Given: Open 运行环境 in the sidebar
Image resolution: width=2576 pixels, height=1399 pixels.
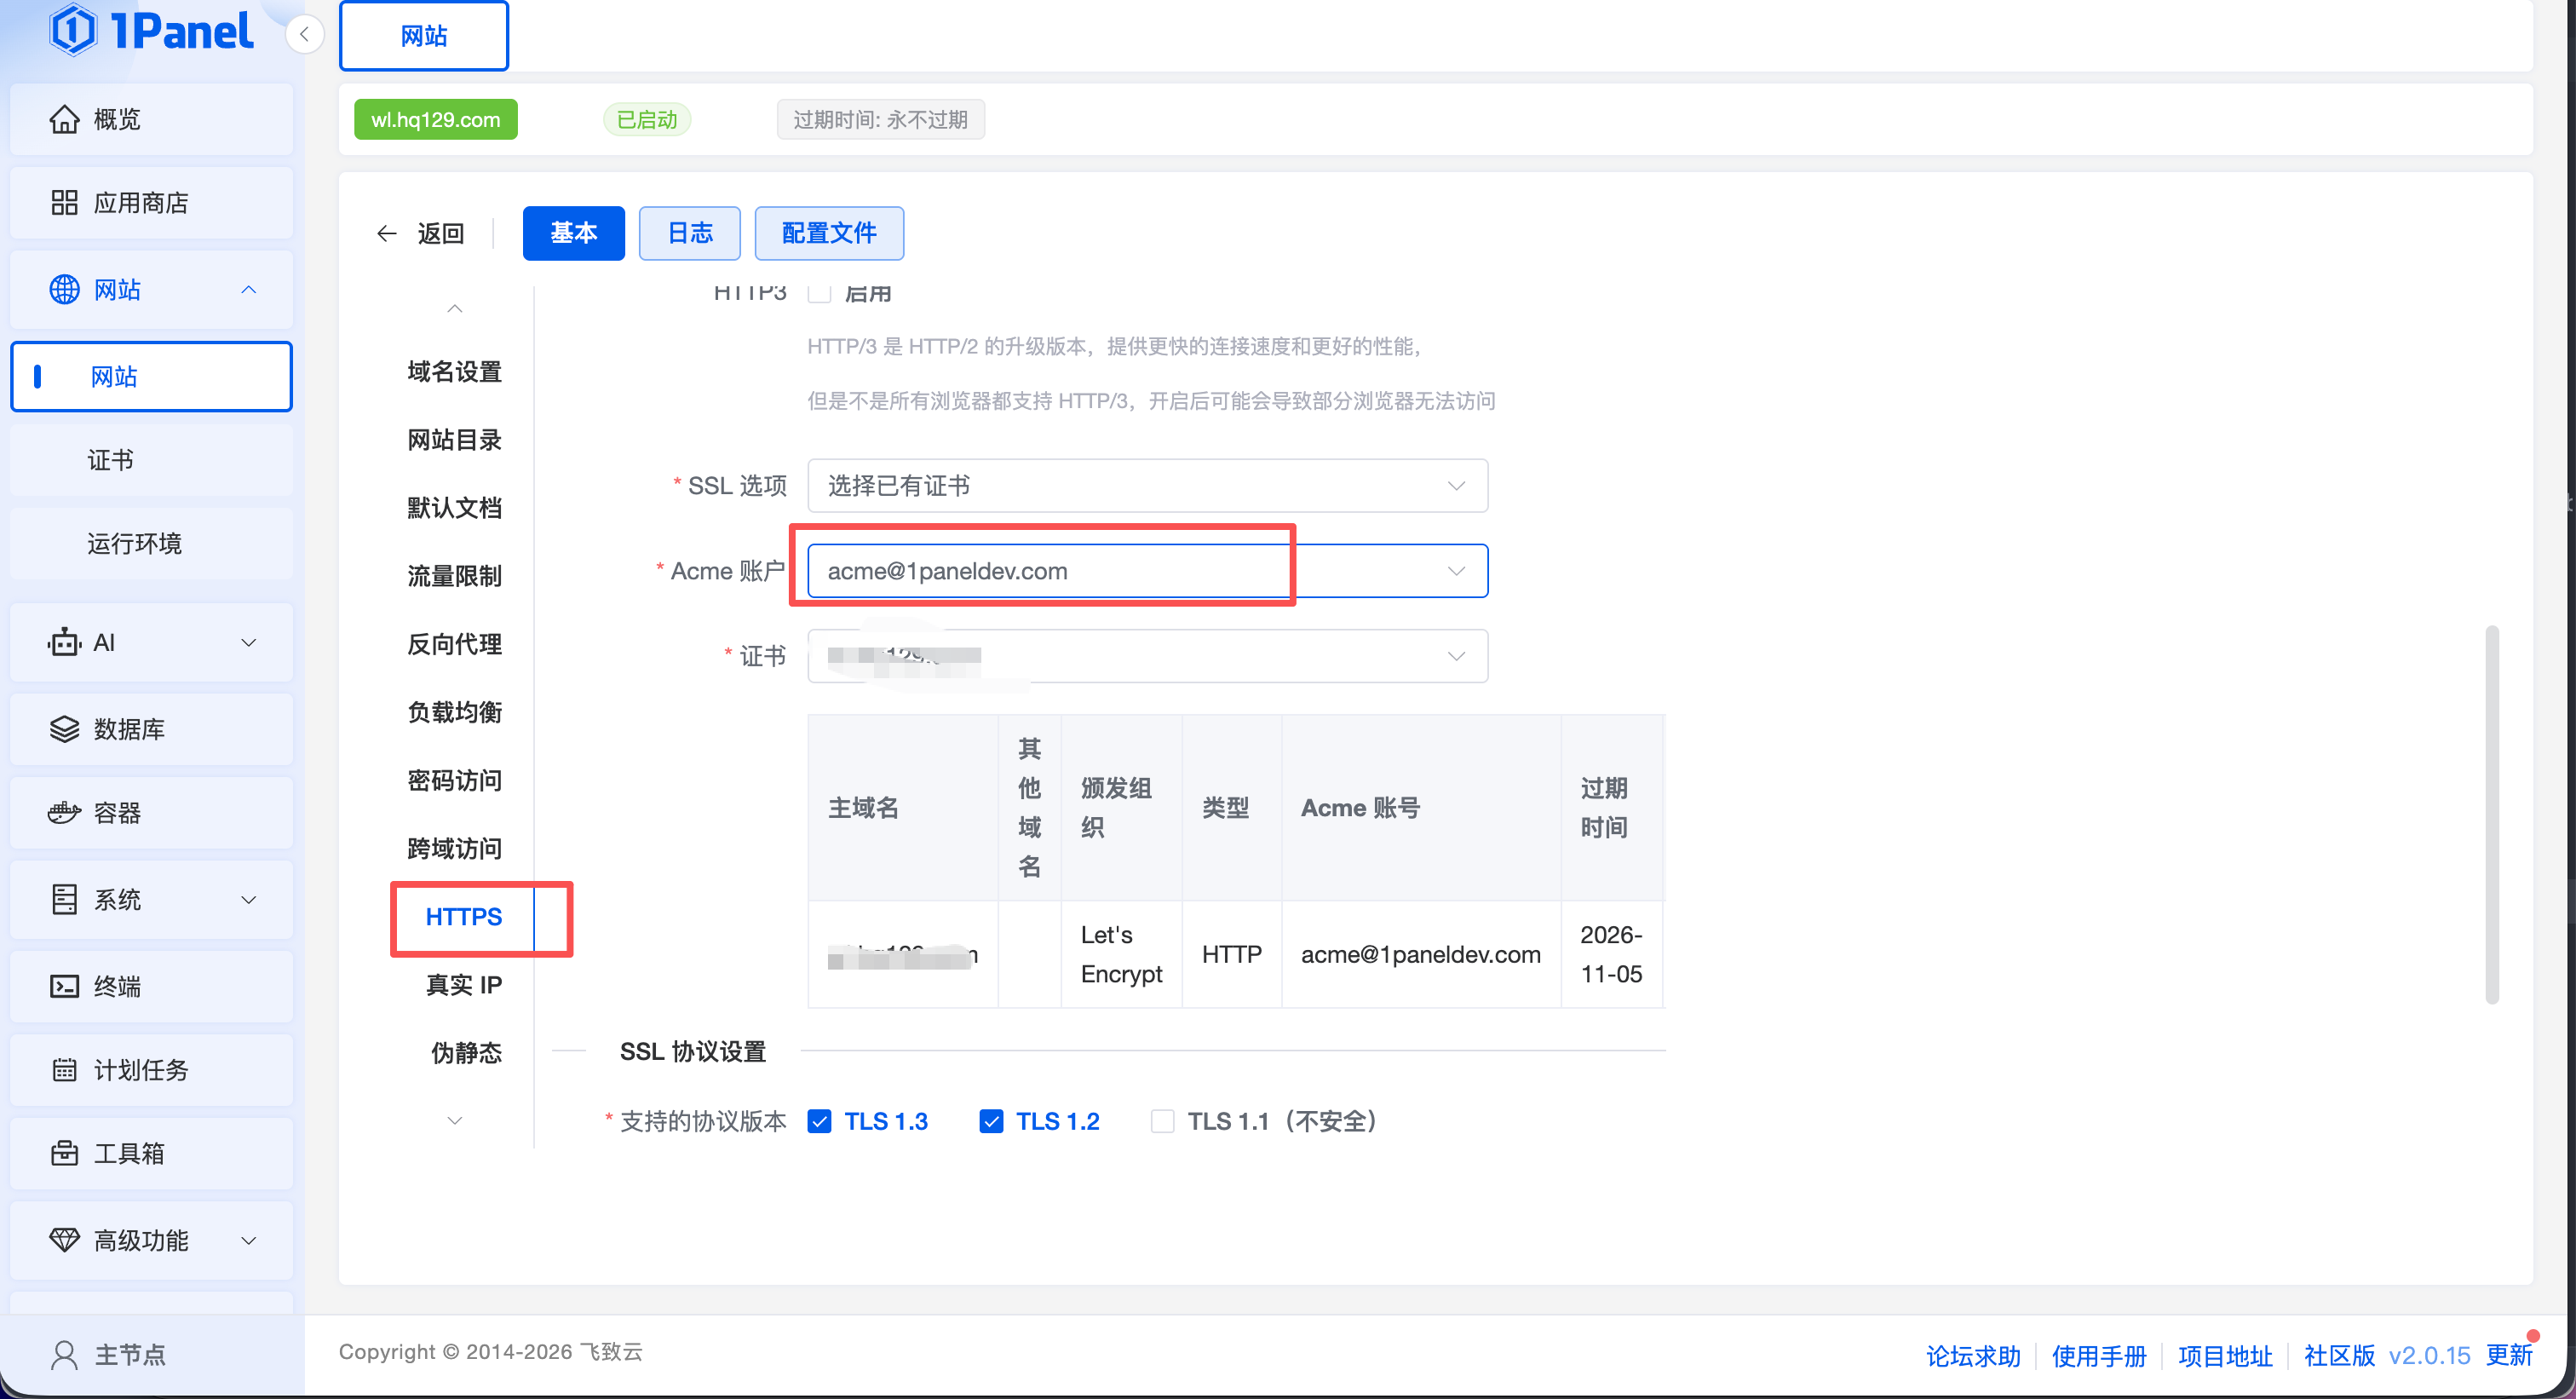Looking at the screenshot, I should (151, 543).
